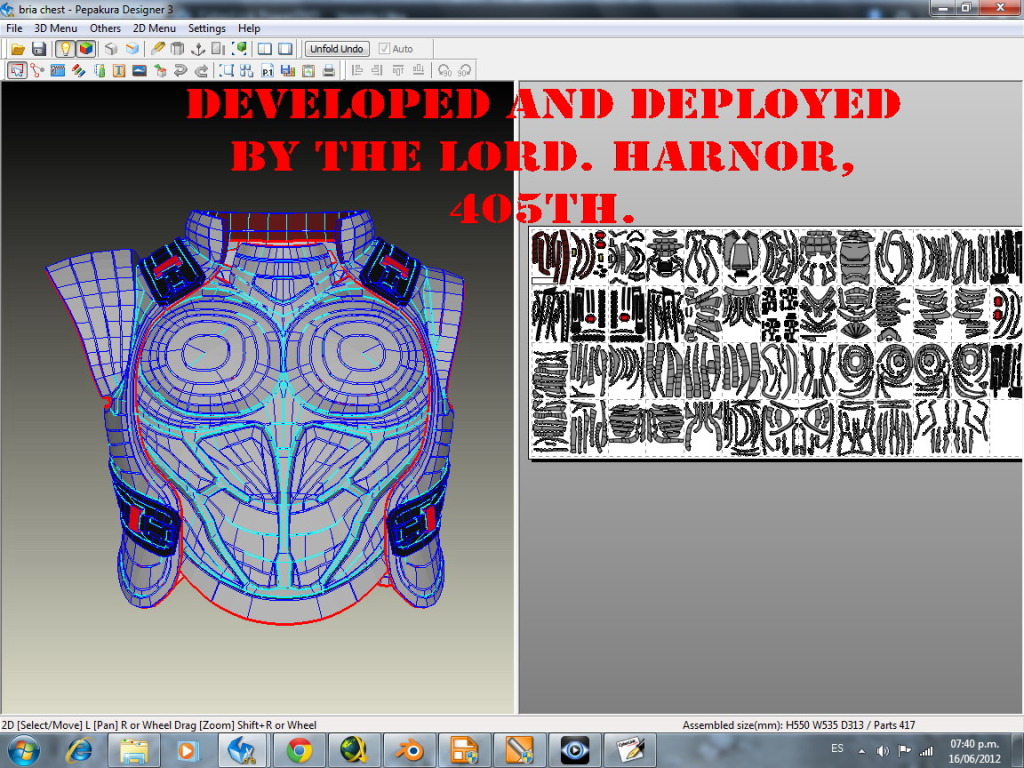This screenshot has height=768, width=1024.
Task: Open the 3D Menu
Action: coord(56,28)
